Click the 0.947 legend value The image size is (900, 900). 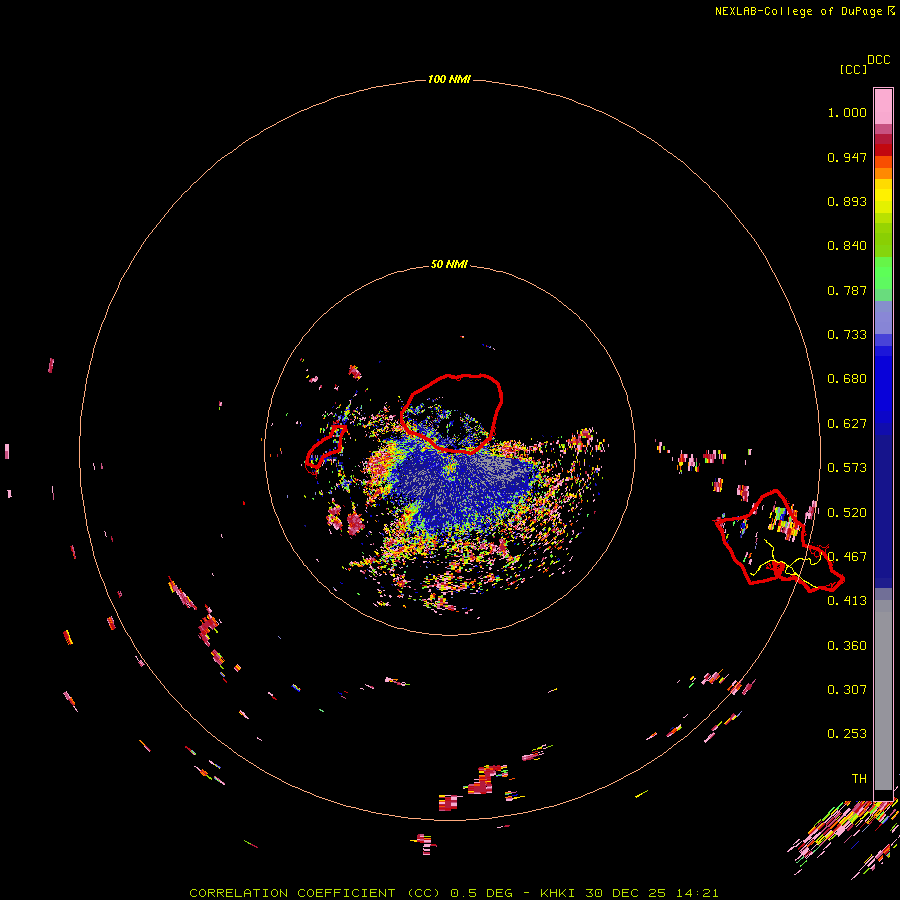pos(847,157)
